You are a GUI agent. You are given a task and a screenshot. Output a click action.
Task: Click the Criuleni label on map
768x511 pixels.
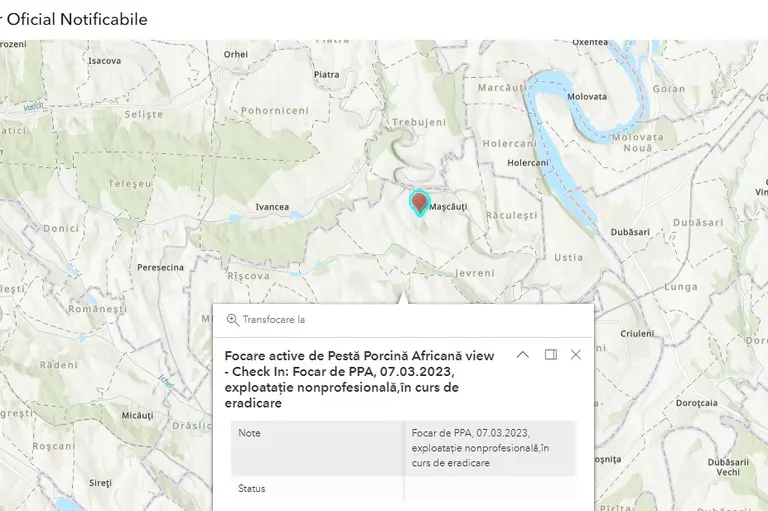[x=637, y=334]
